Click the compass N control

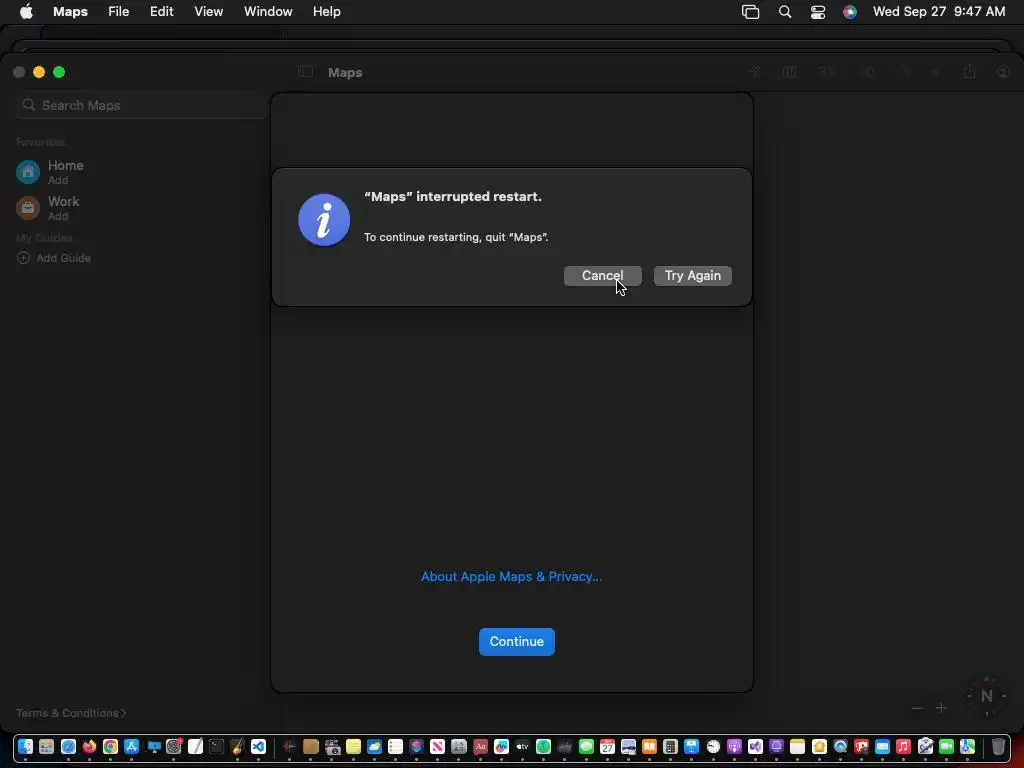coord(987,696)
